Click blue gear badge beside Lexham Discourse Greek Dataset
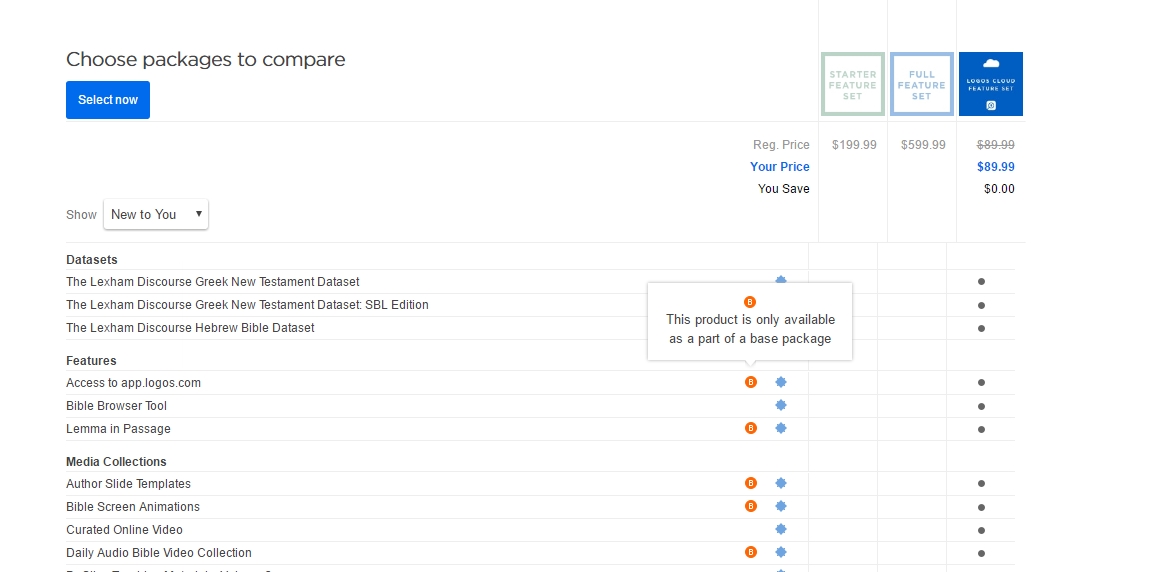 781,279
